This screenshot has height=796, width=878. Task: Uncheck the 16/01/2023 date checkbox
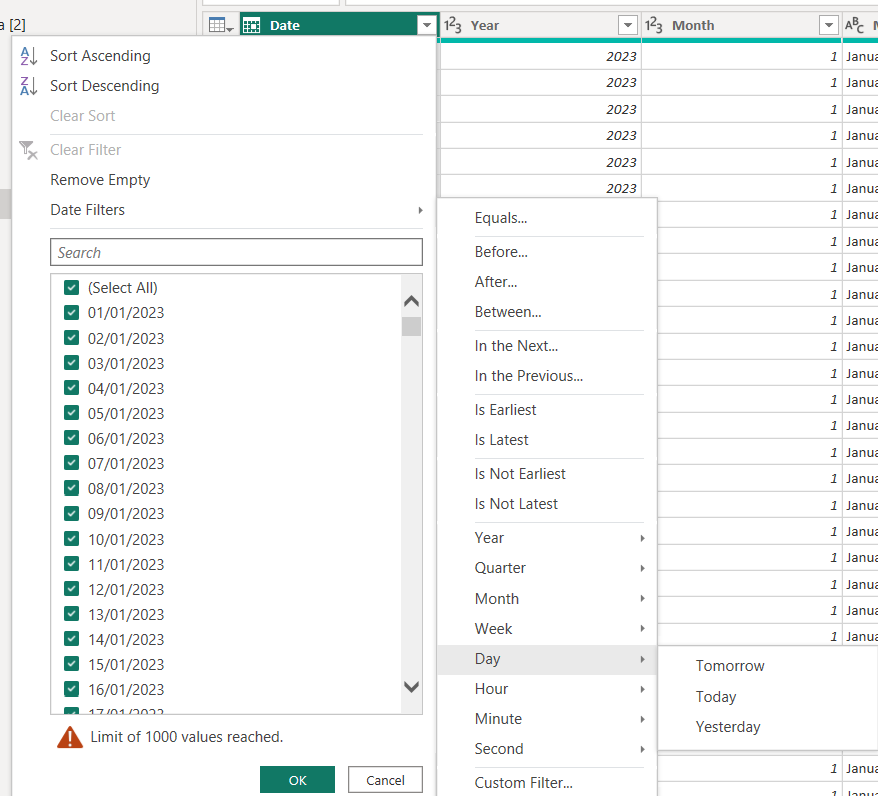click(72, 689)
